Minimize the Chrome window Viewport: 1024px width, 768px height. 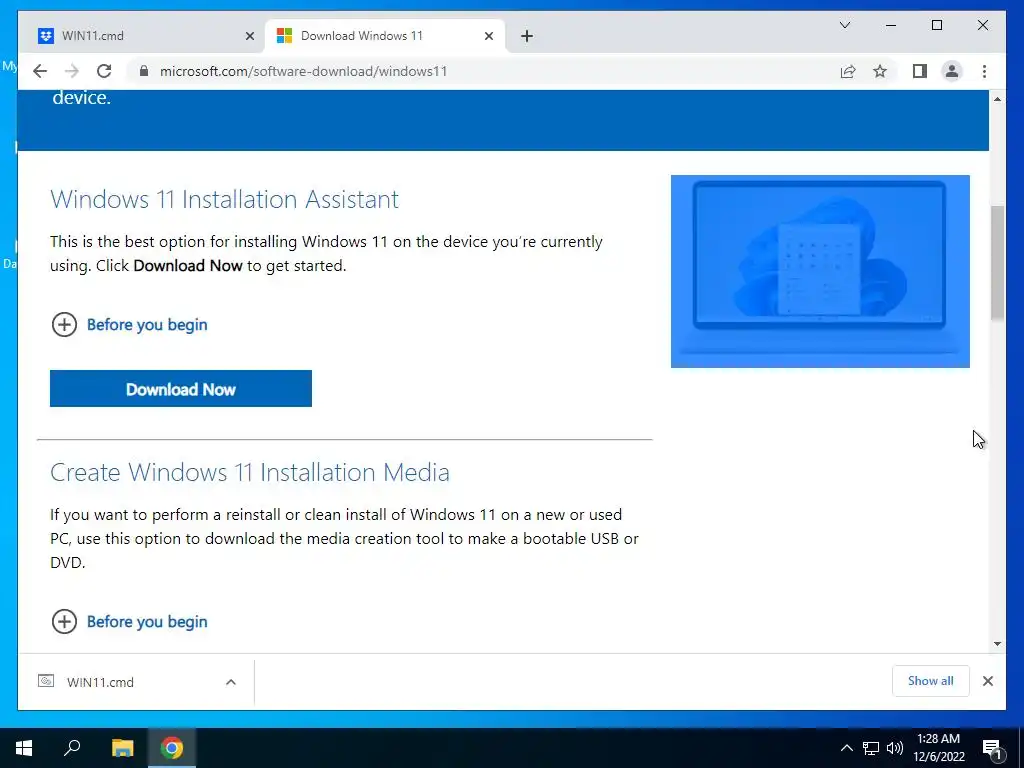(891, 25)
